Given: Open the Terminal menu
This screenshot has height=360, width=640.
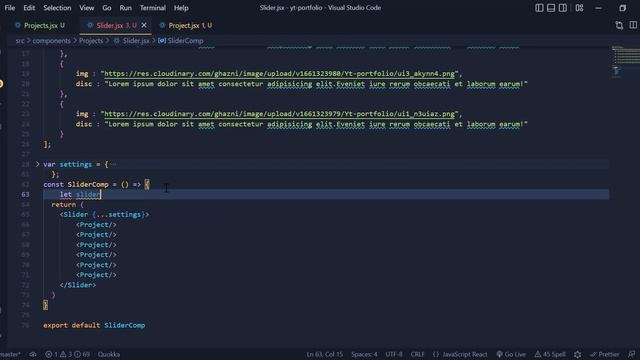Looking at the screenshot, I should 153,8.
